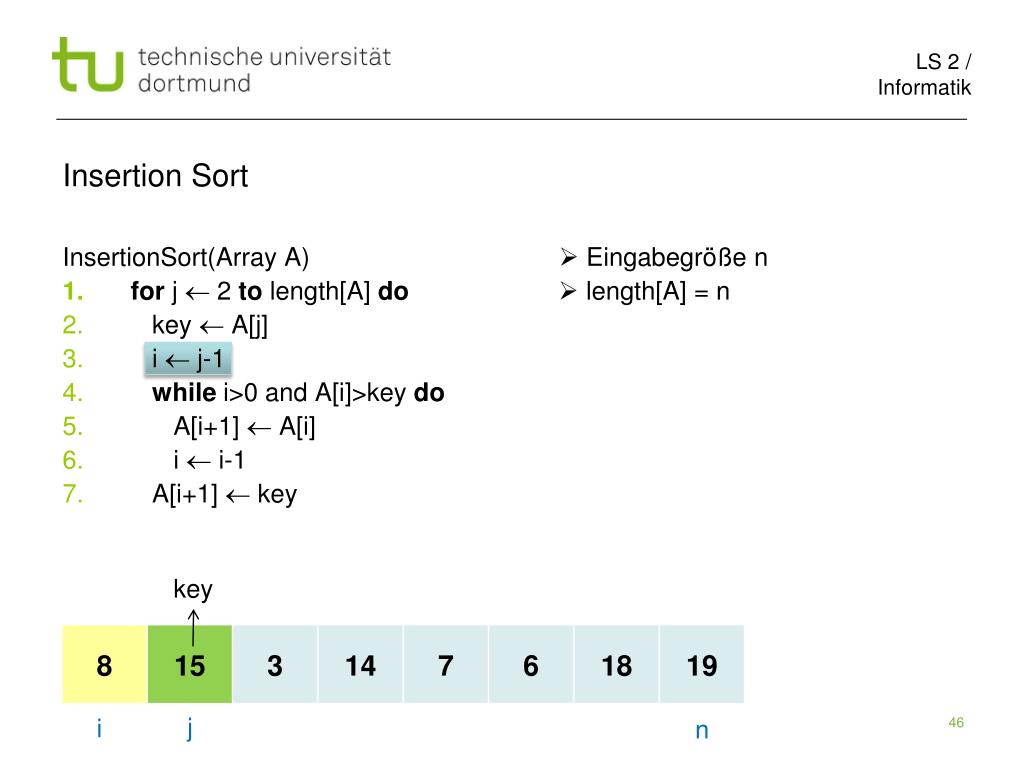Click the LS 2 / Informatik header text
The image size is (1024, 768).
click(x=924, y=74)
